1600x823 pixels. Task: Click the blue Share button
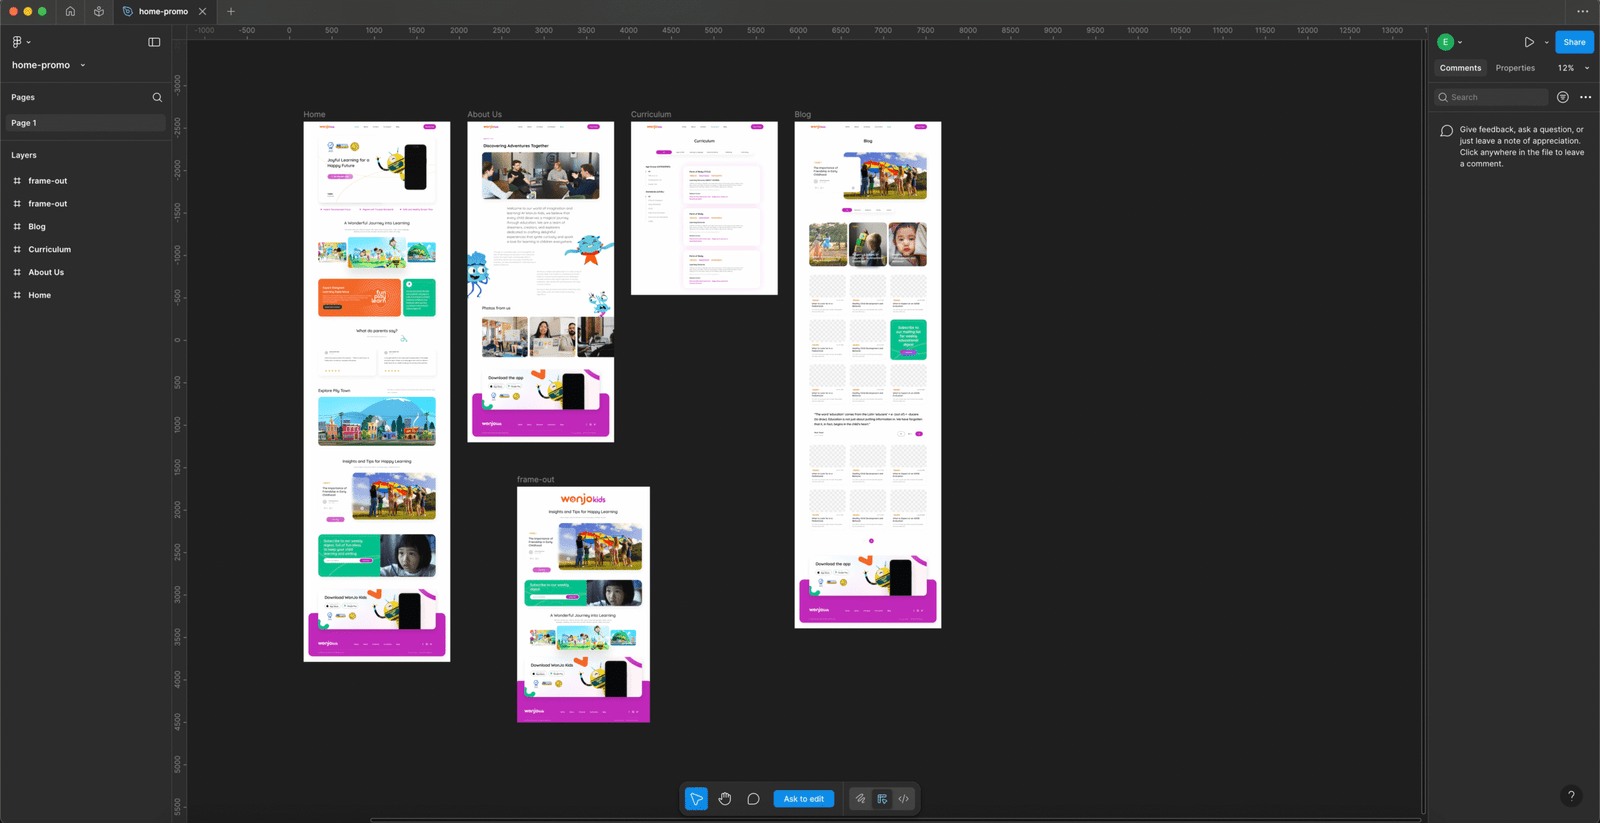tap(1574, 42)
